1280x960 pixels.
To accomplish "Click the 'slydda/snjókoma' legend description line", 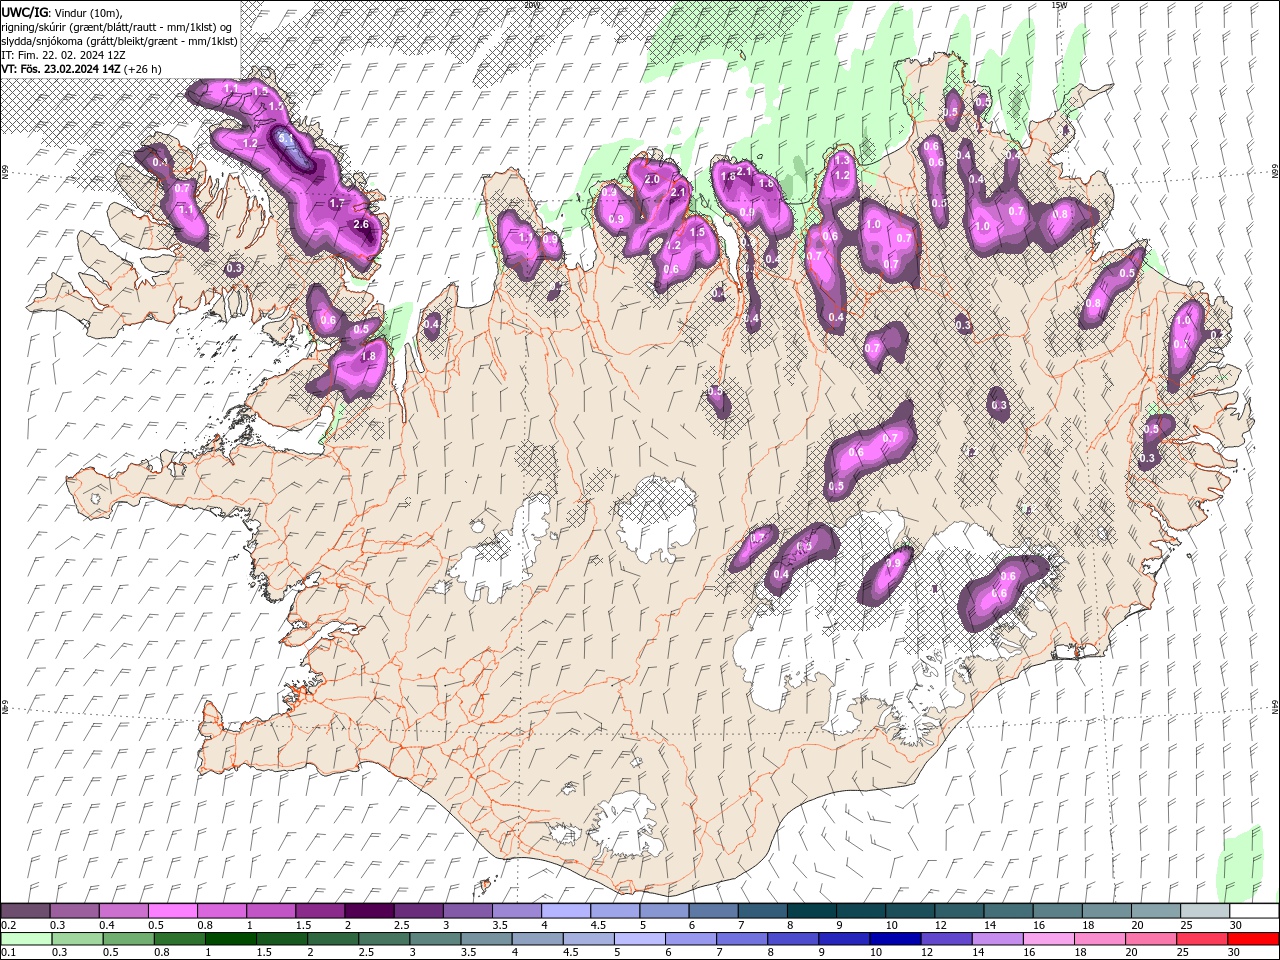I will (119, 41).
